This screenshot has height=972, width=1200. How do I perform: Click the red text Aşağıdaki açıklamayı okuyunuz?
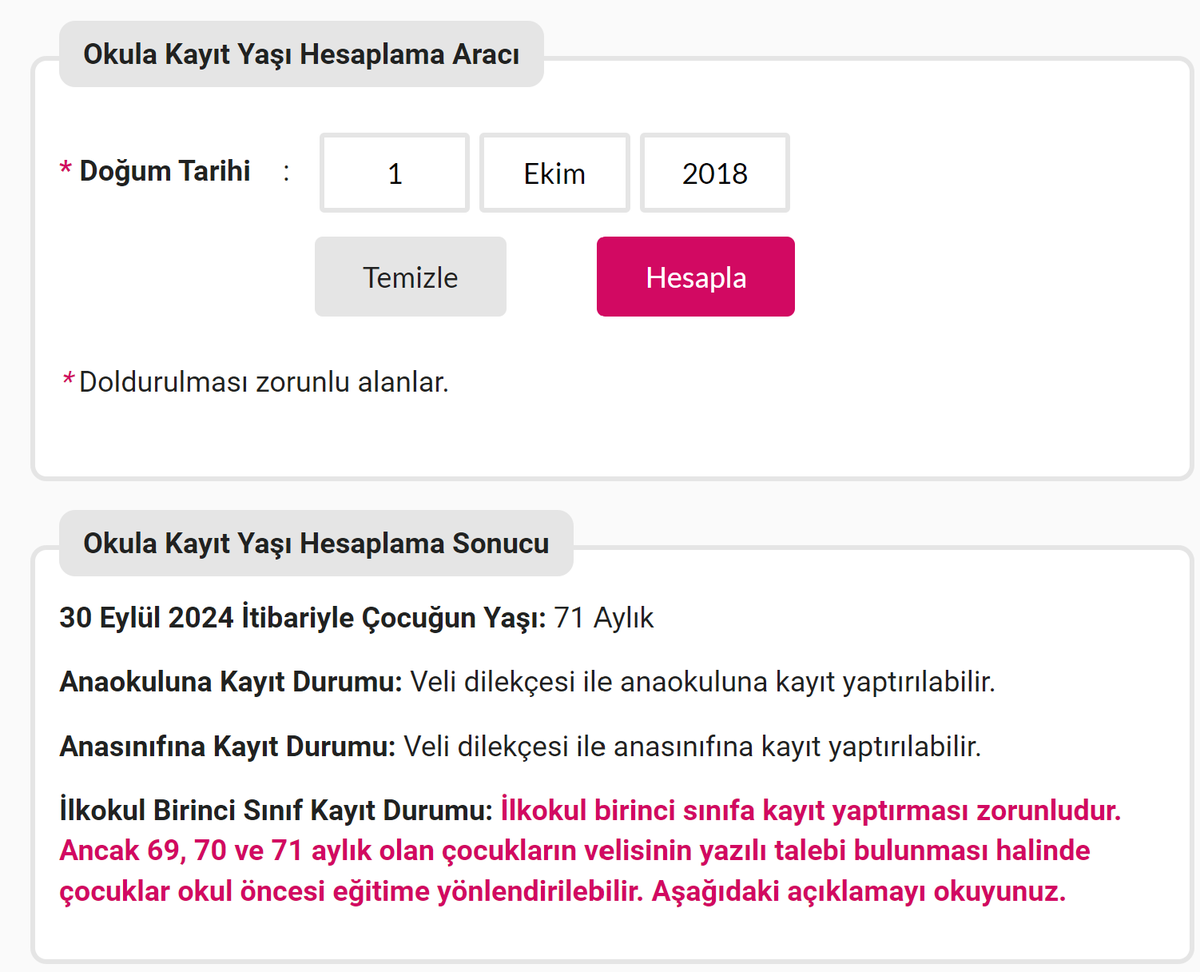coord(859,892)
